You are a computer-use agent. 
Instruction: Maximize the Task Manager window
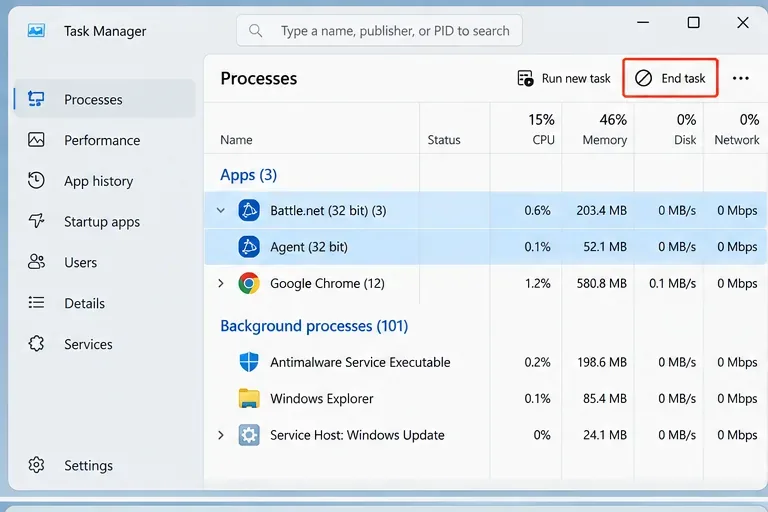coord(693,23)
